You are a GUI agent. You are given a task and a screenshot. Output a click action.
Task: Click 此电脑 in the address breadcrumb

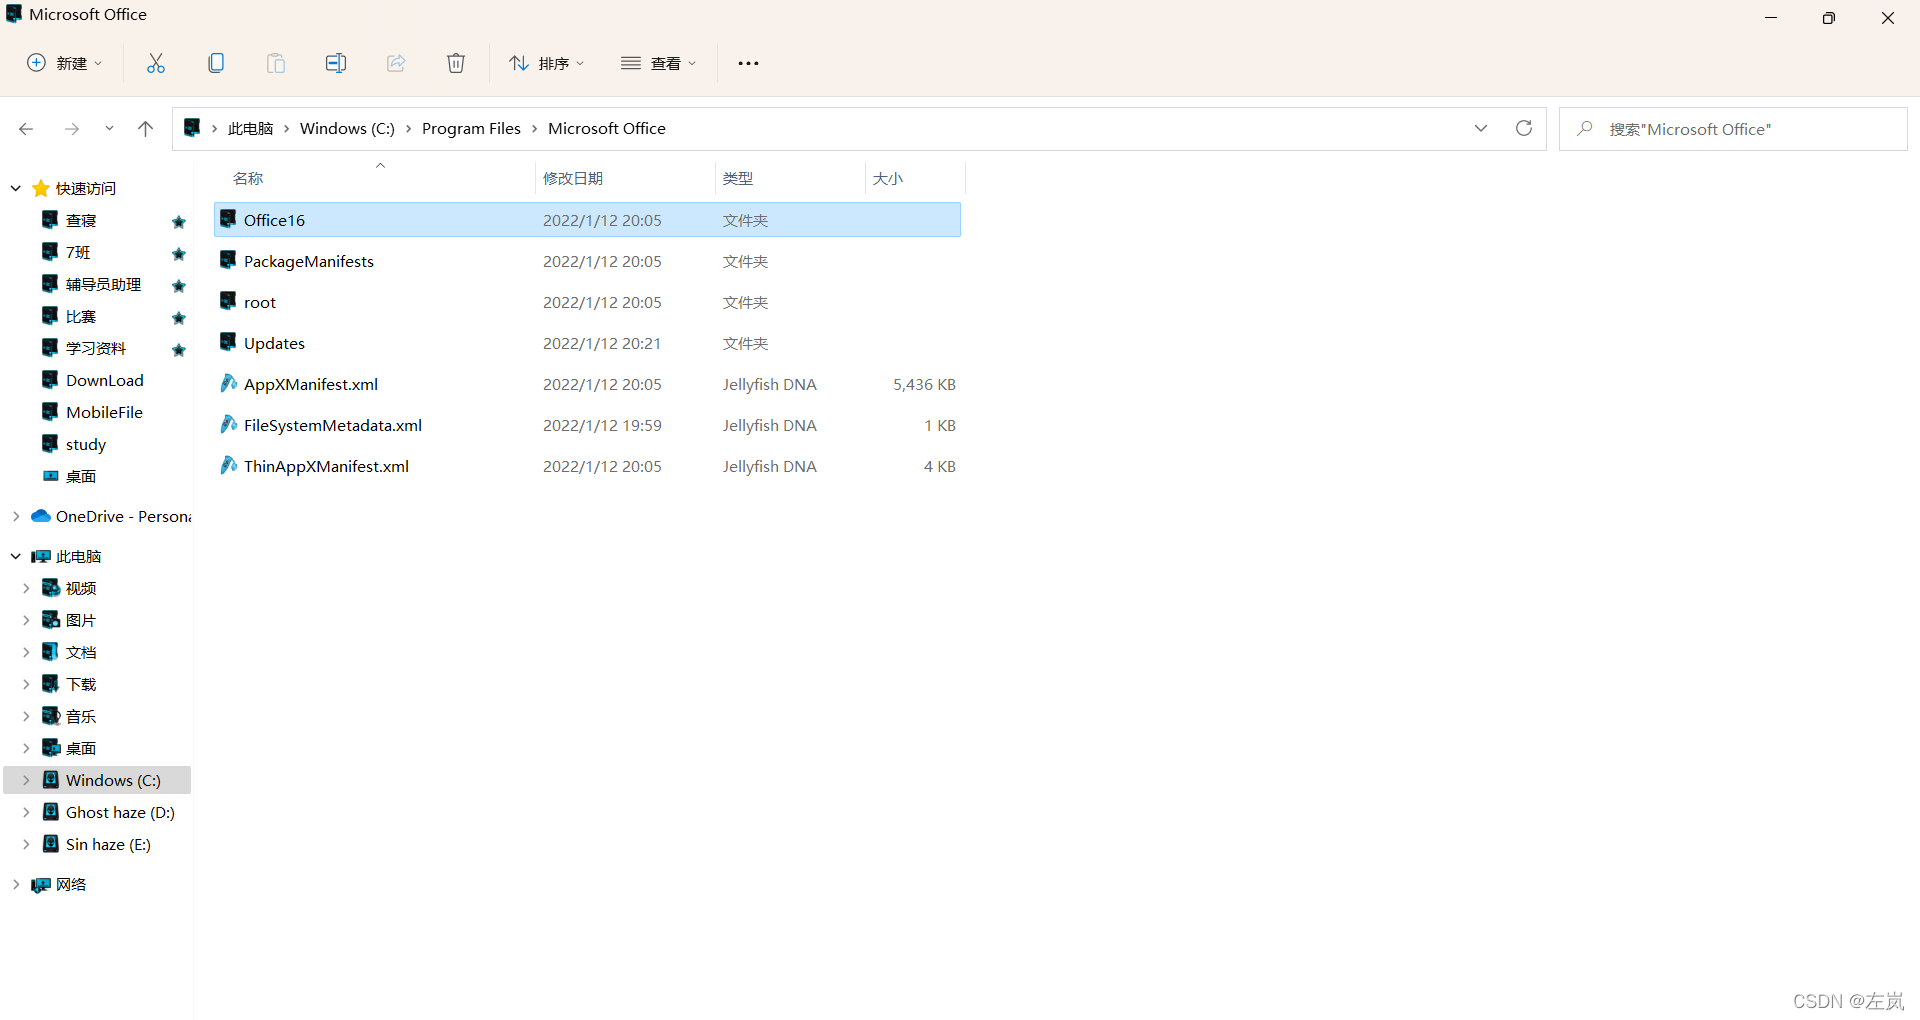(x=251, y=128)
